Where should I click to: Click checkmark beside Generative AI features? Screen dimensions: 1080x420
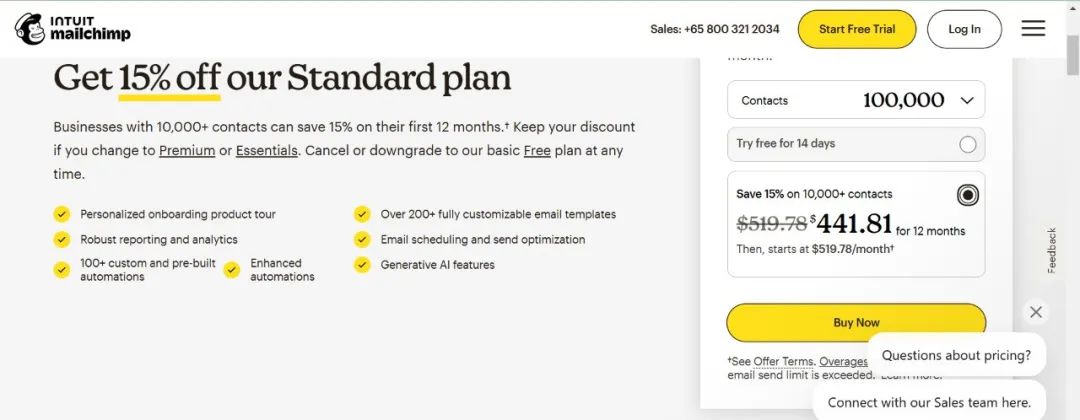(362, 265)
